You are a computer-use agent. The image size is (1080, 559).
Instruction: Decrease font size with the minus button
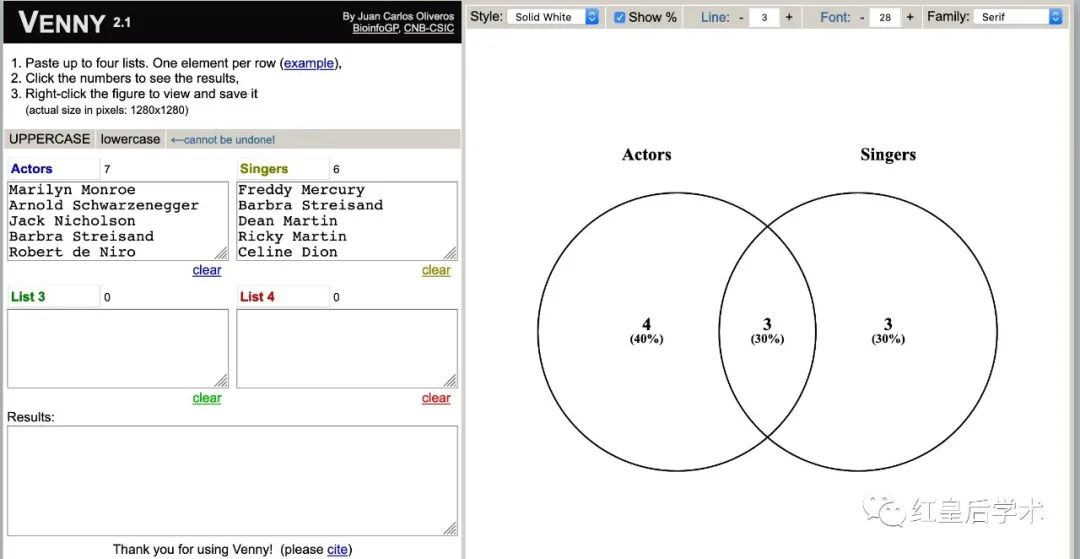click(862, 17)
